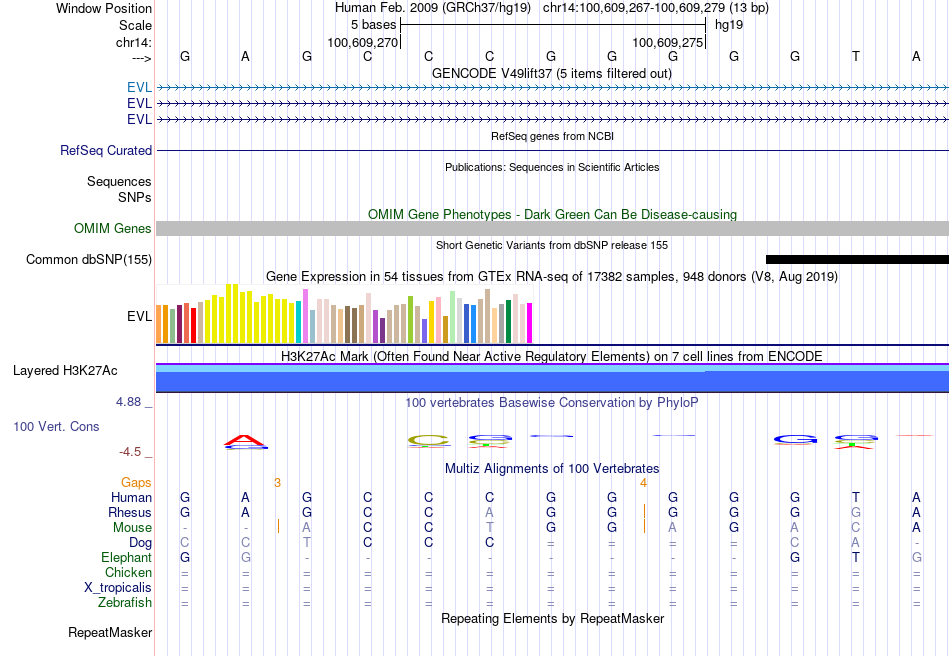Click the light blue EVL transcript label
This screenshot has width=950, height=656.
pyautogui.click(x=139, y=87)
